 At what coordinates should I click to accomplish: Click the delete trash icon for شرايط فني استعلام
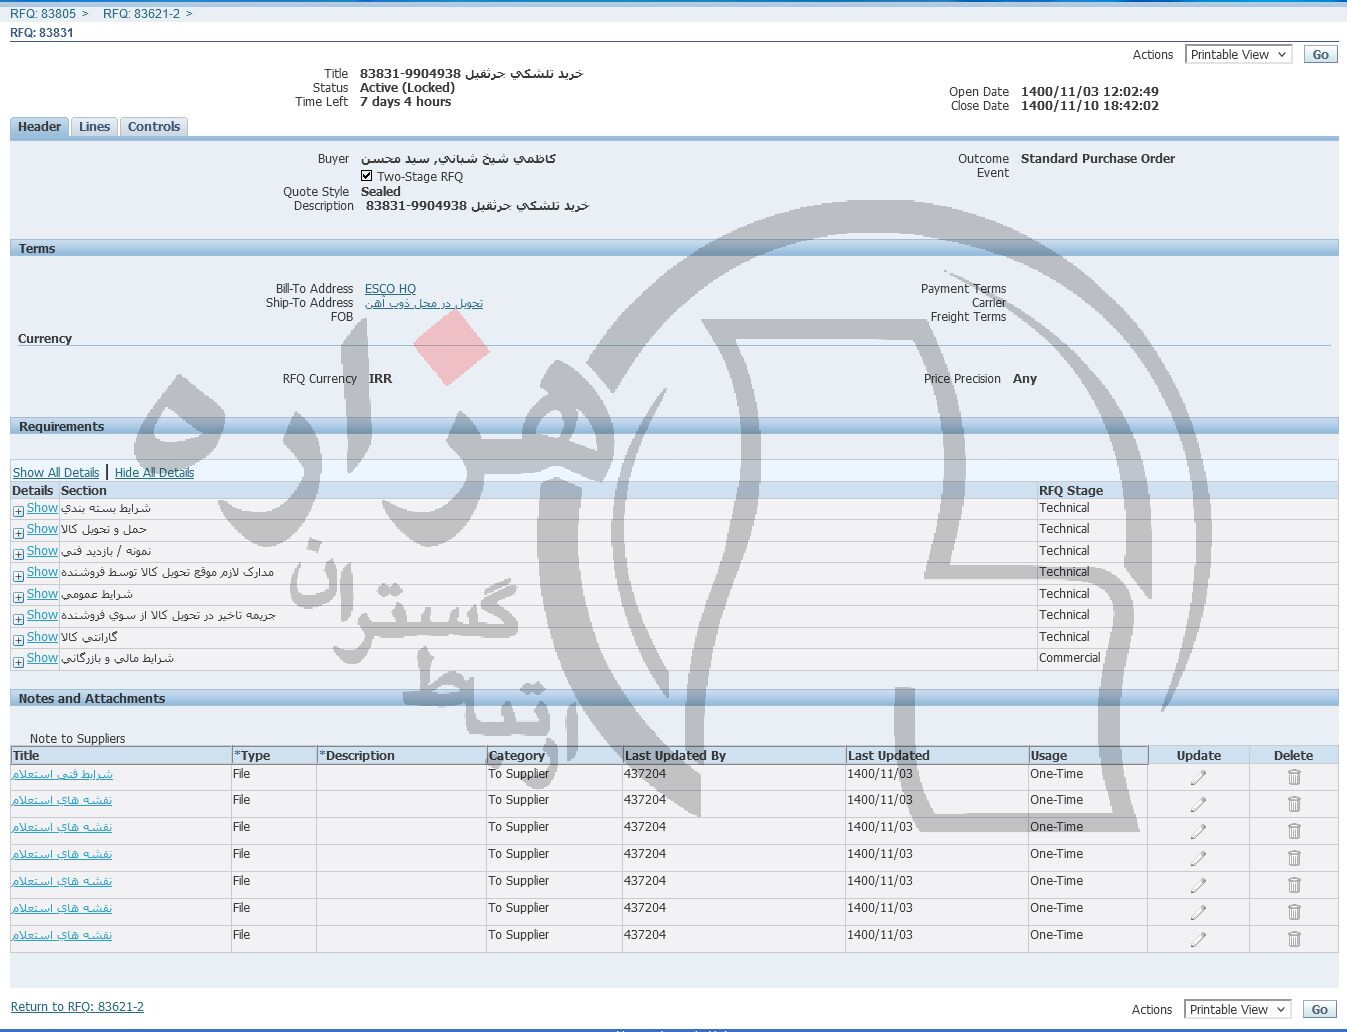[x=1294, y=777]
